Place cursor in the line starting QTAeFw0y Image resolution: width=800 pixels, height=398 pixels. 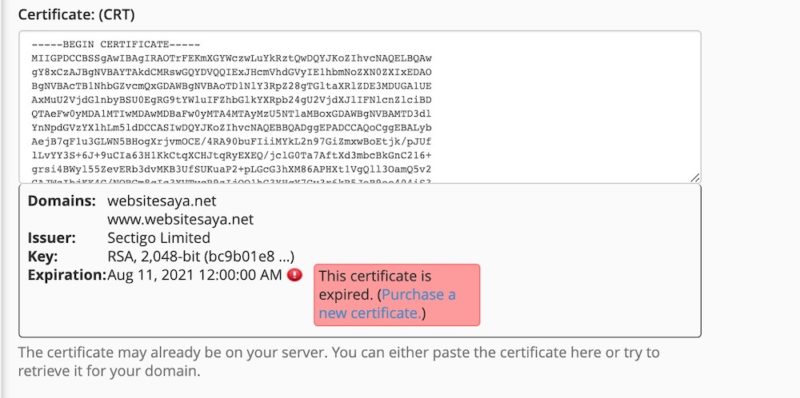pyautogui.click(x=231, y=113)
